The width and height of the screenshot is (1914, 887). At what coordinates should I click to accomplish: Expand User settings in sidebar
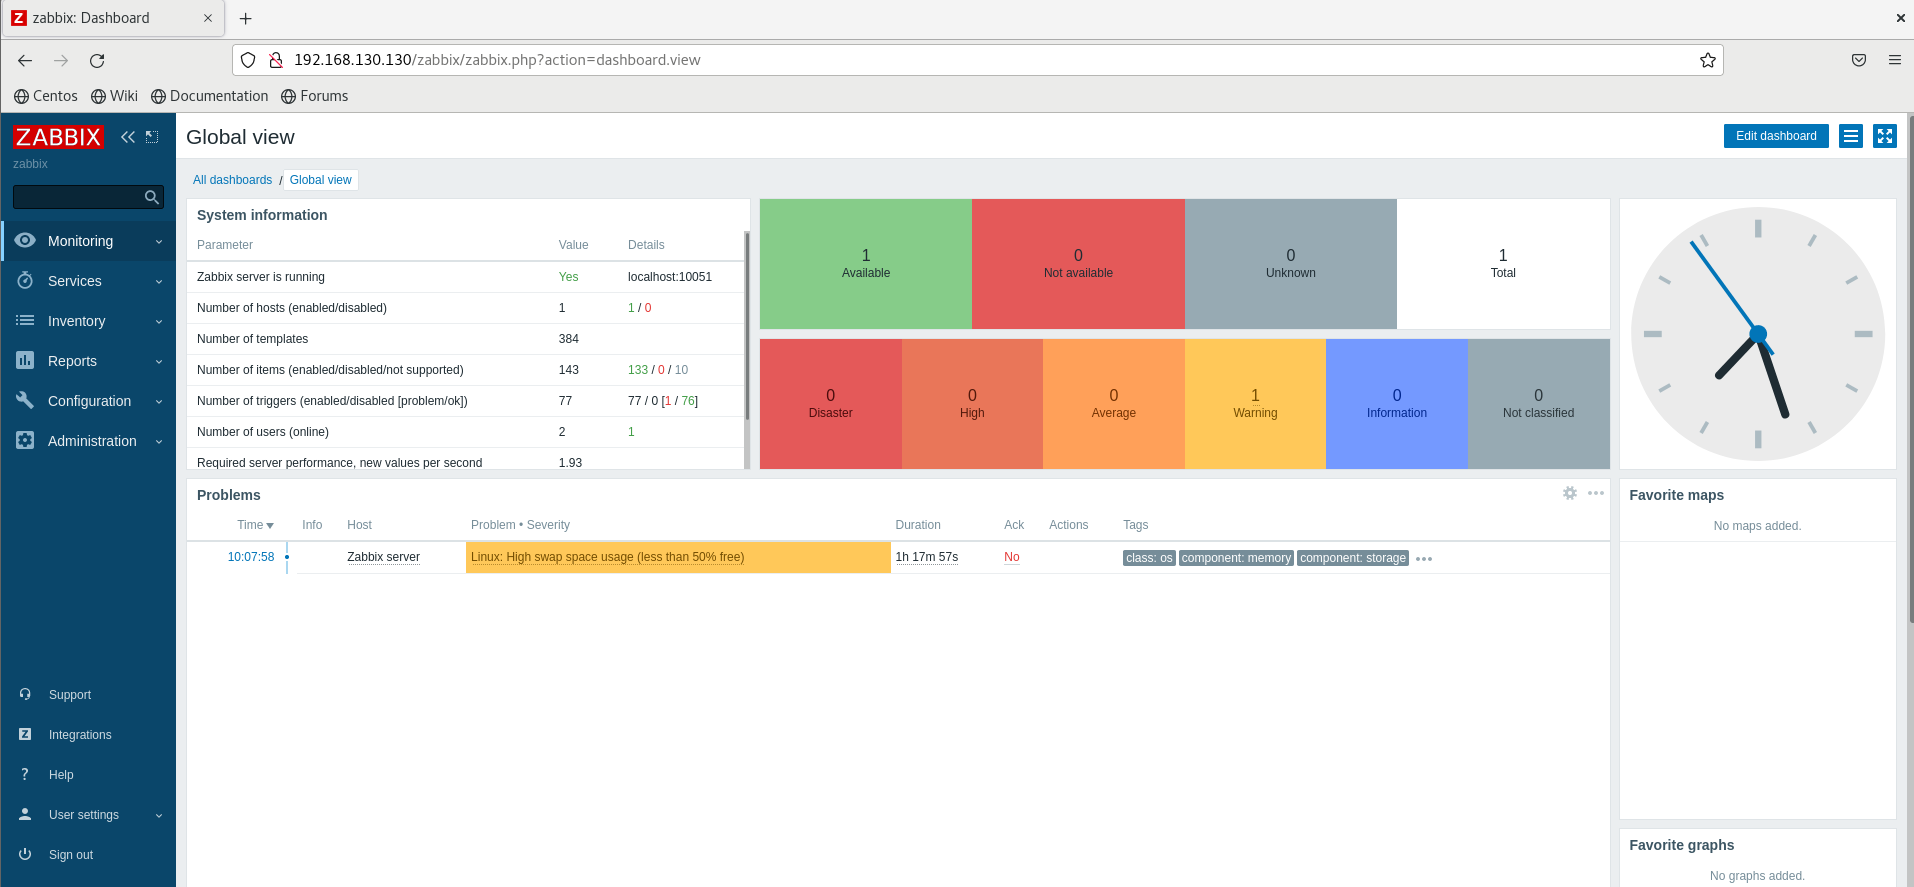click(88, 815)
